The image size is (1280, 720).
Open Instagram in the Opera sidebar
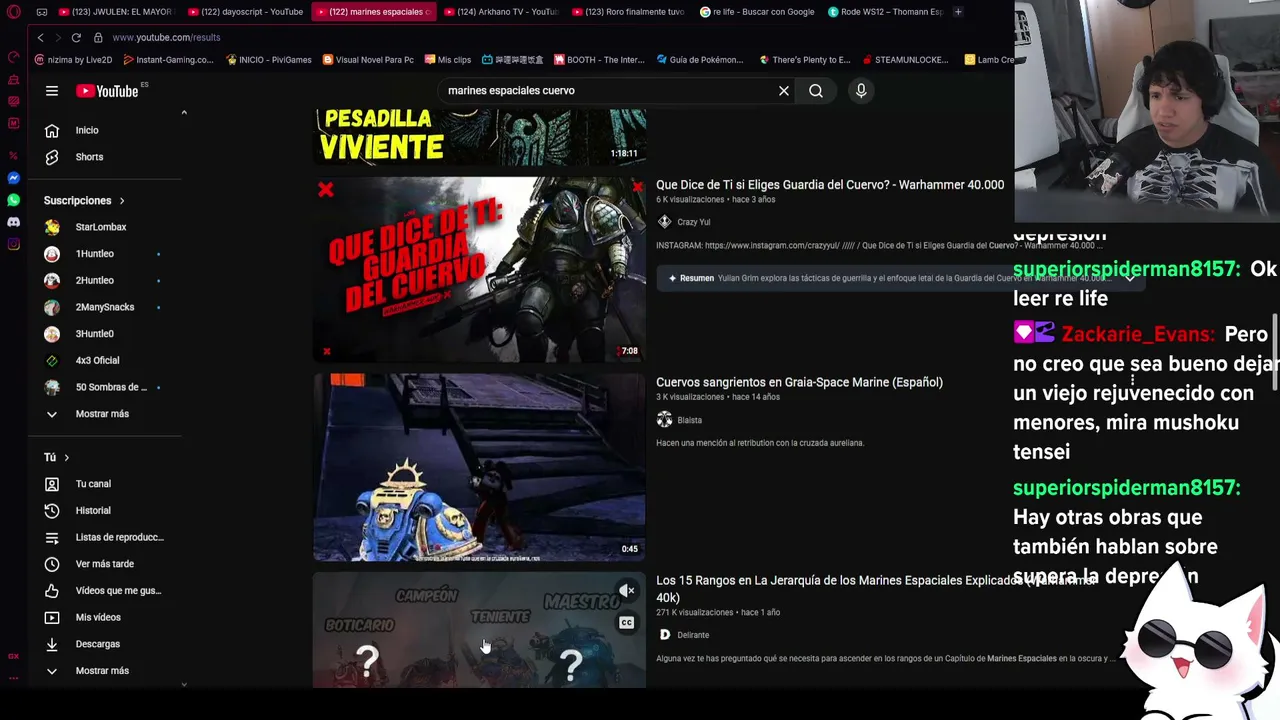pyautogui.click(x=13, y=244)
